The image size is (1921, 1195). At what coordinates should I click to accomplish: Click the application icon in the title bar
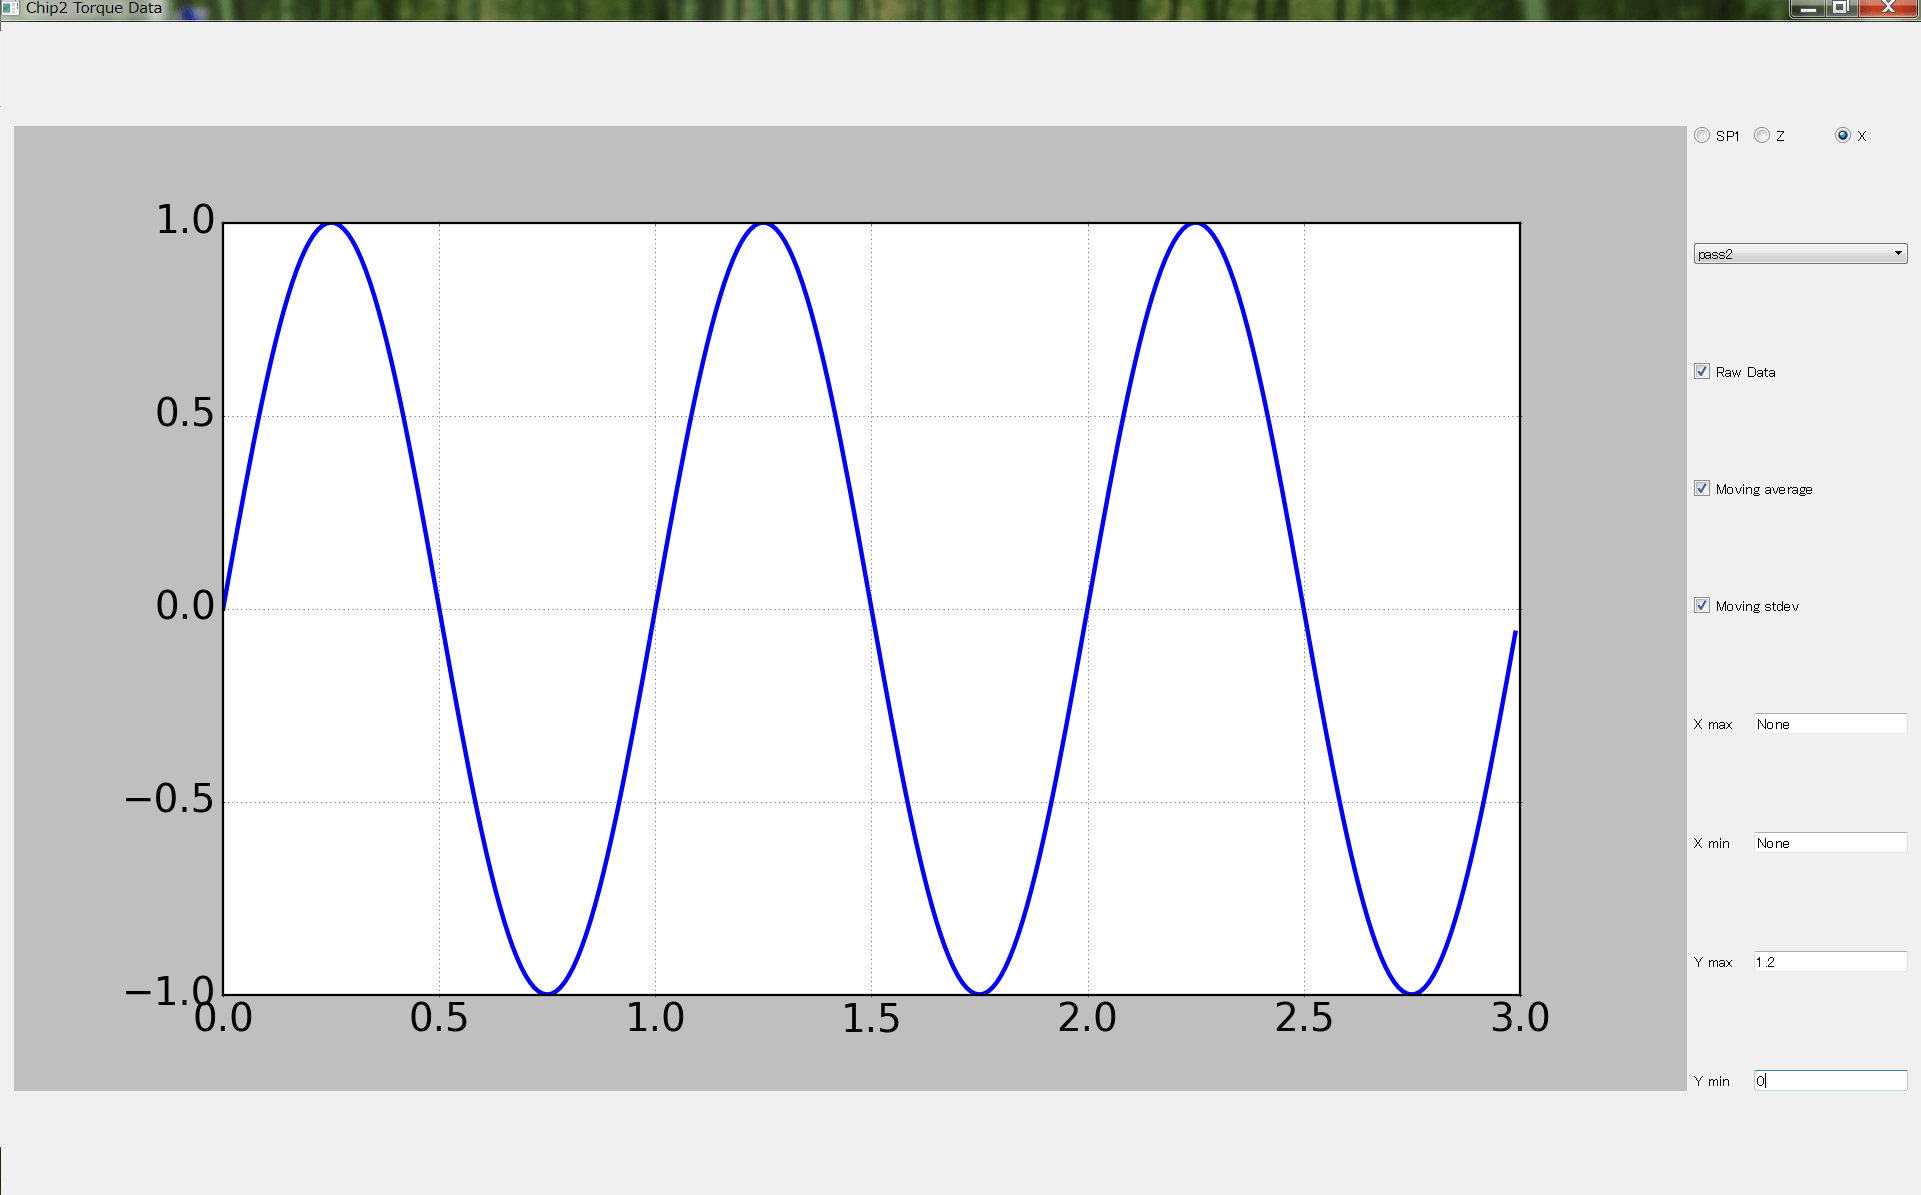pos(10,8)
